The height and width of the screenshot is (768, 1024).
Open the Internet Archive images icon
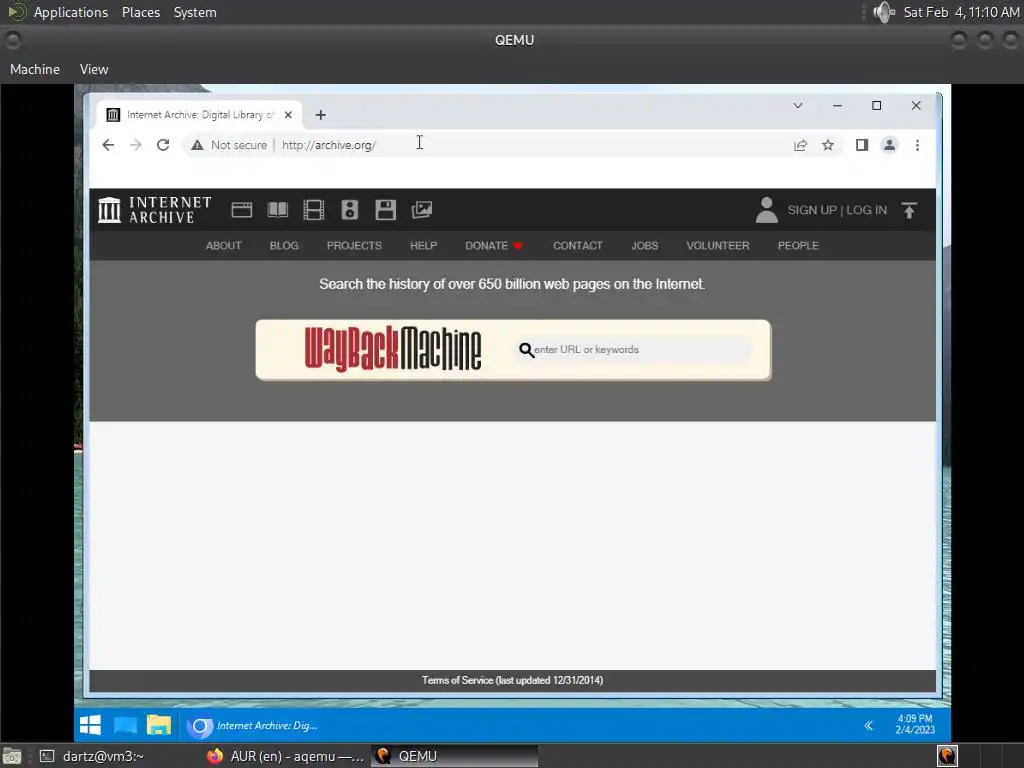click(x=422, y=210)
